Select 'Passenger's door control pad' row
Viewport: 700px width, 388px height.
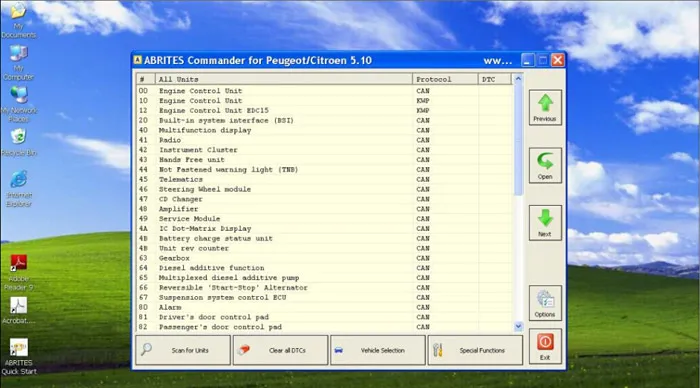325,326
